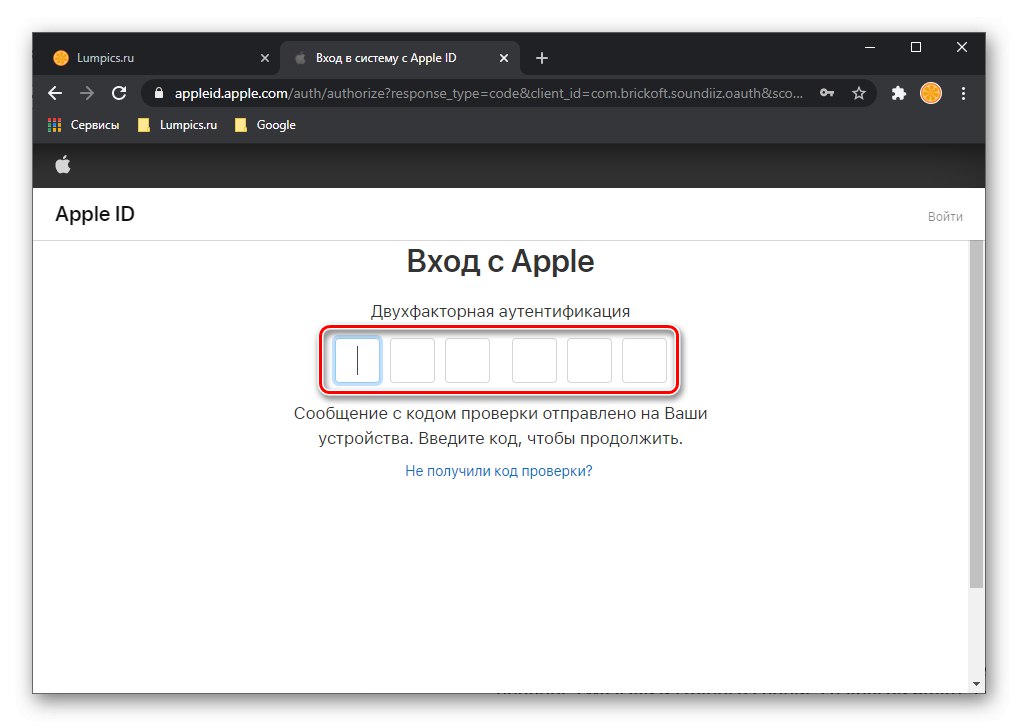Viewport: 1018px width, 726px height.
Task: Reload the Apple ID page
Action: pos(119,94)
